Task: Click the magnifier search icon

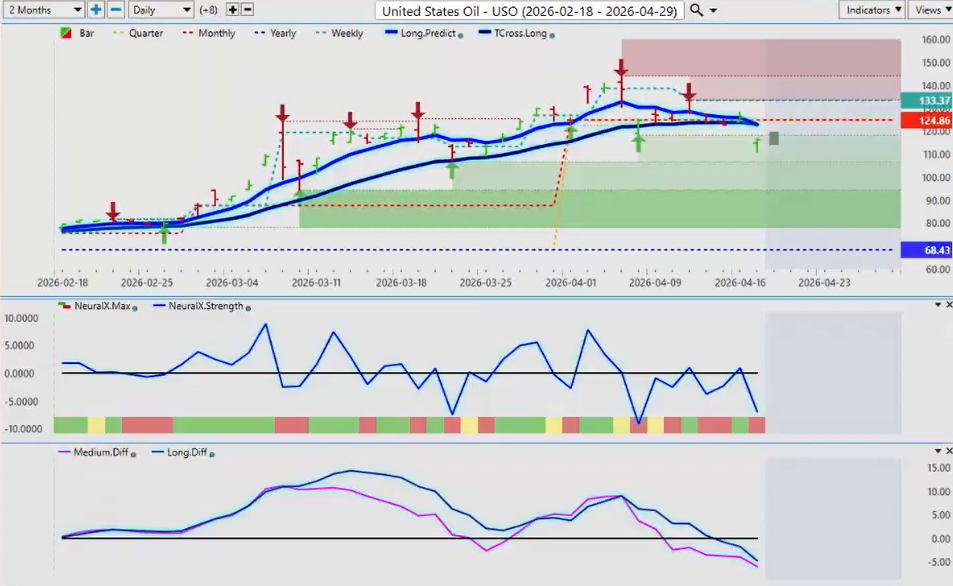Action: (697, 10)
